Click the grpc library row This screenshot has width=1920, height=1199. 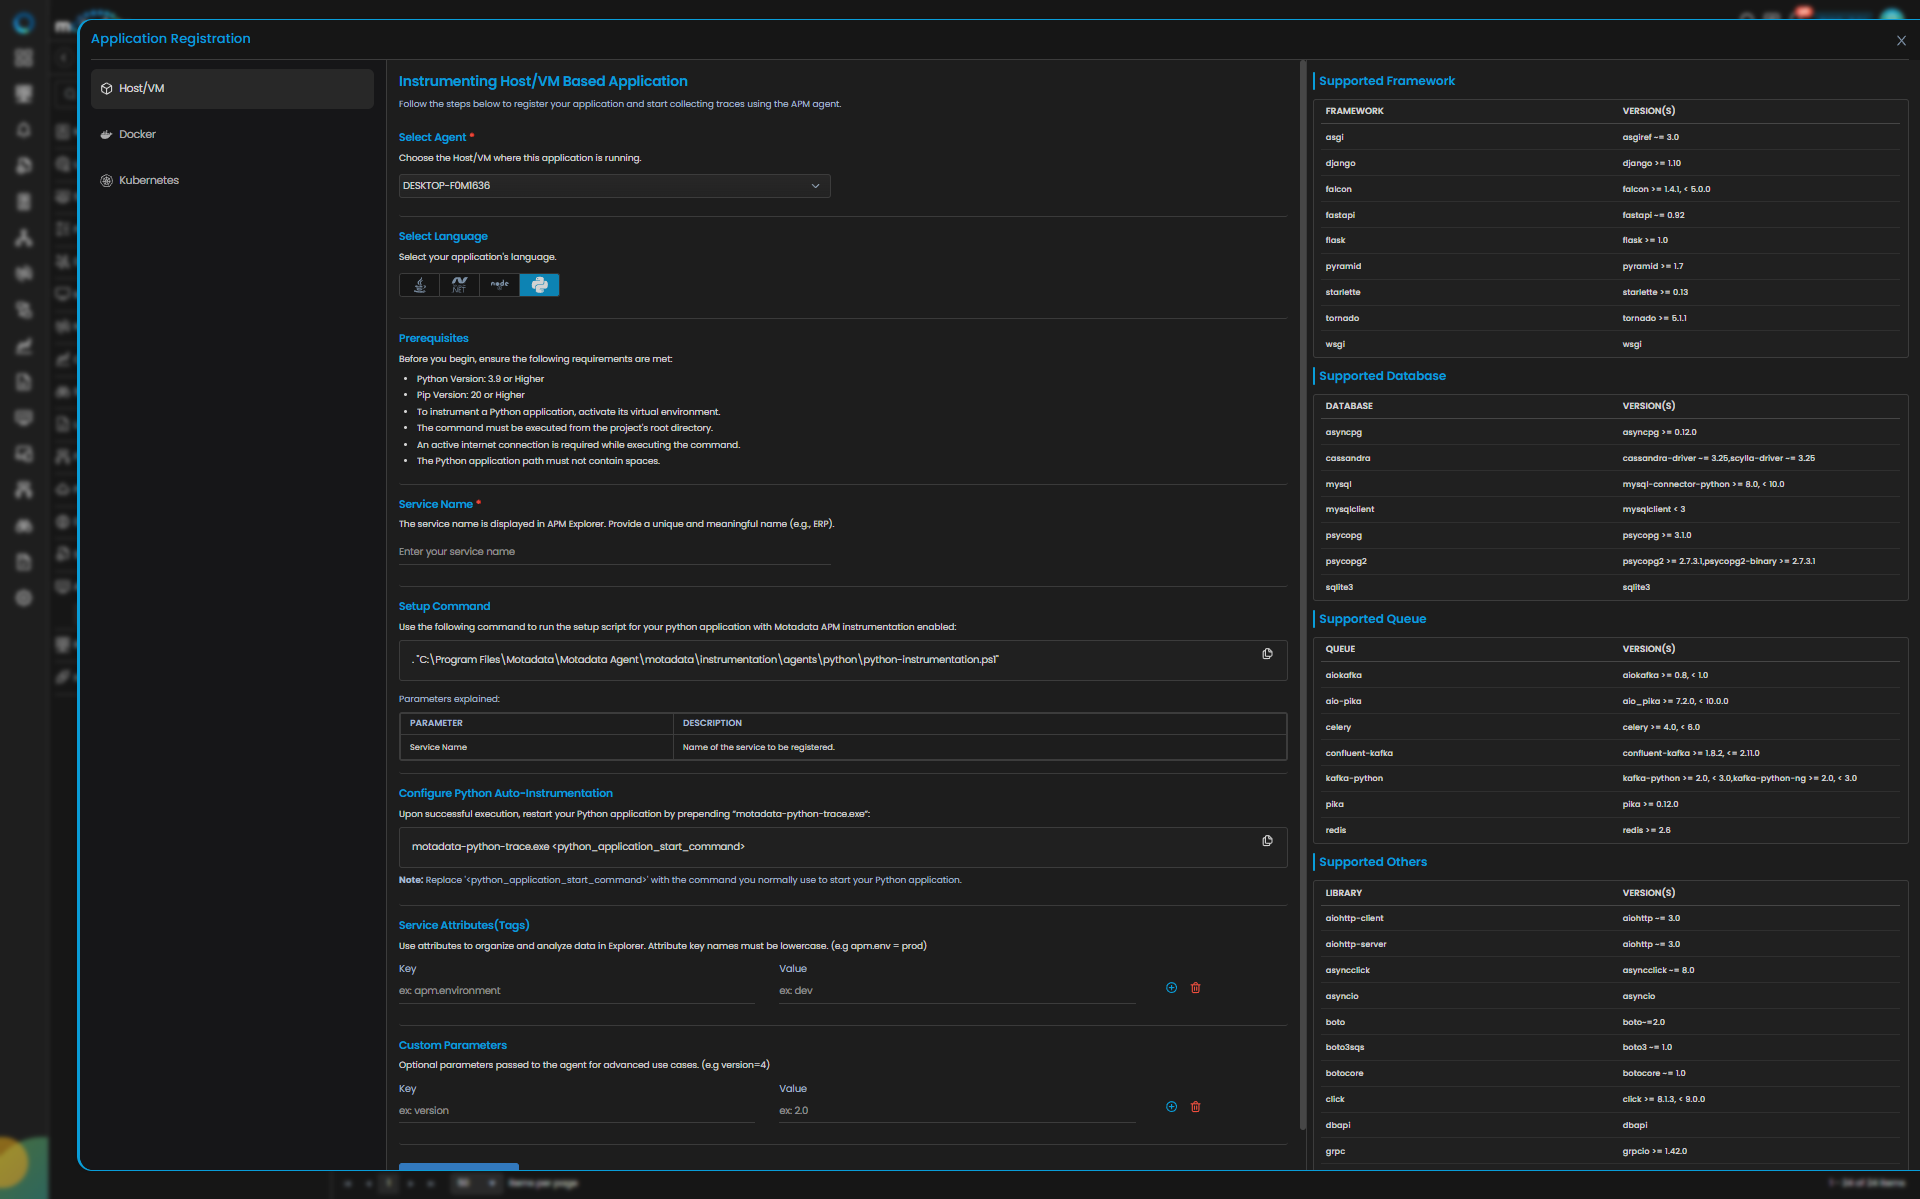tap(1610, 1151)
